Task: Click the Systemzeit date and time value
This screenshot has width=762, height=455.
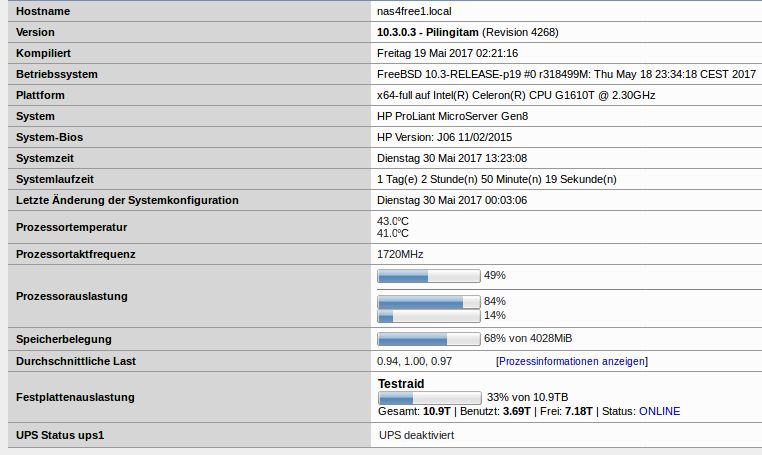Action: pos(452,158)
